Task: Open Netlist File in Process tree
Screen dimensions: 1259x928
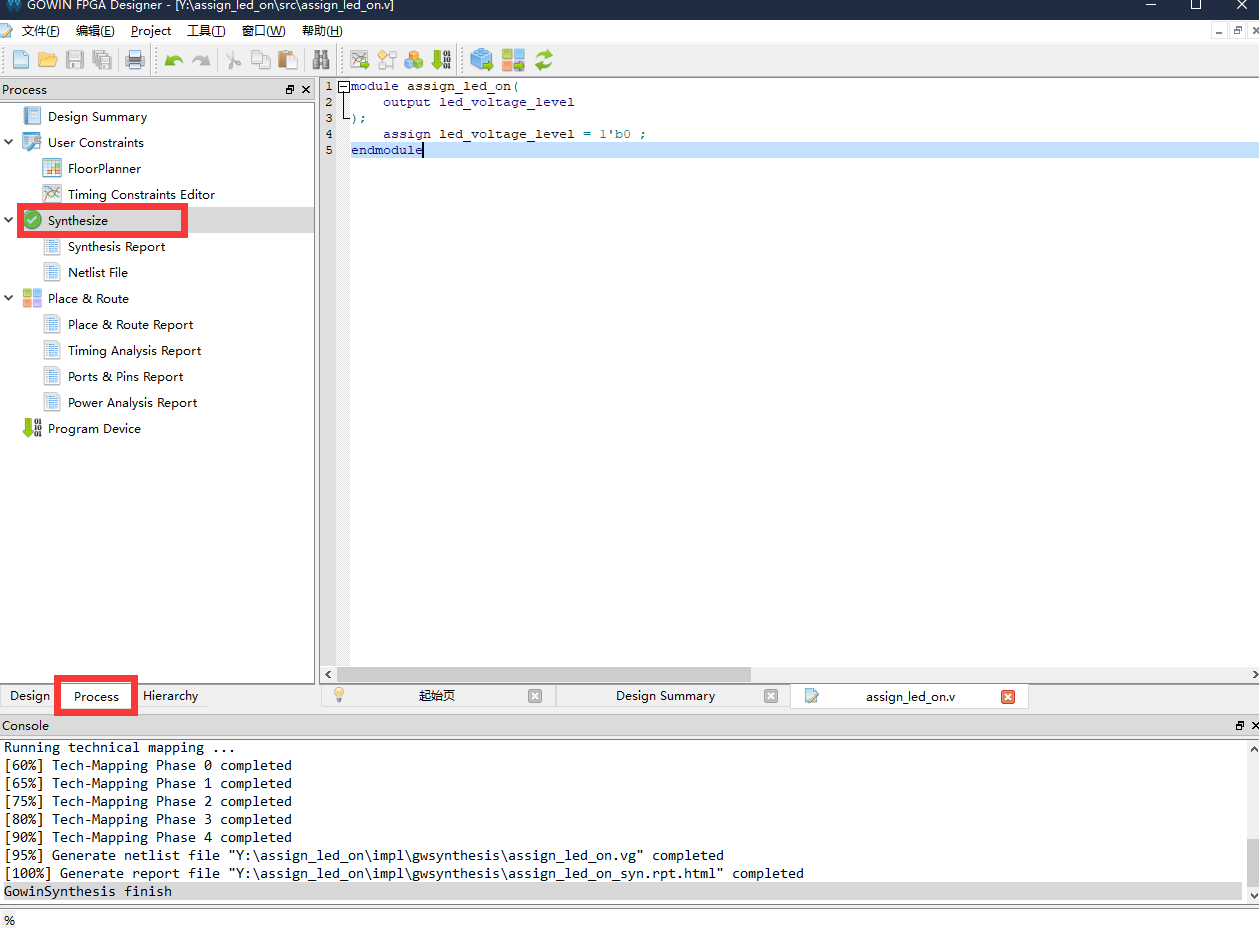Action: tap(98, 273)
